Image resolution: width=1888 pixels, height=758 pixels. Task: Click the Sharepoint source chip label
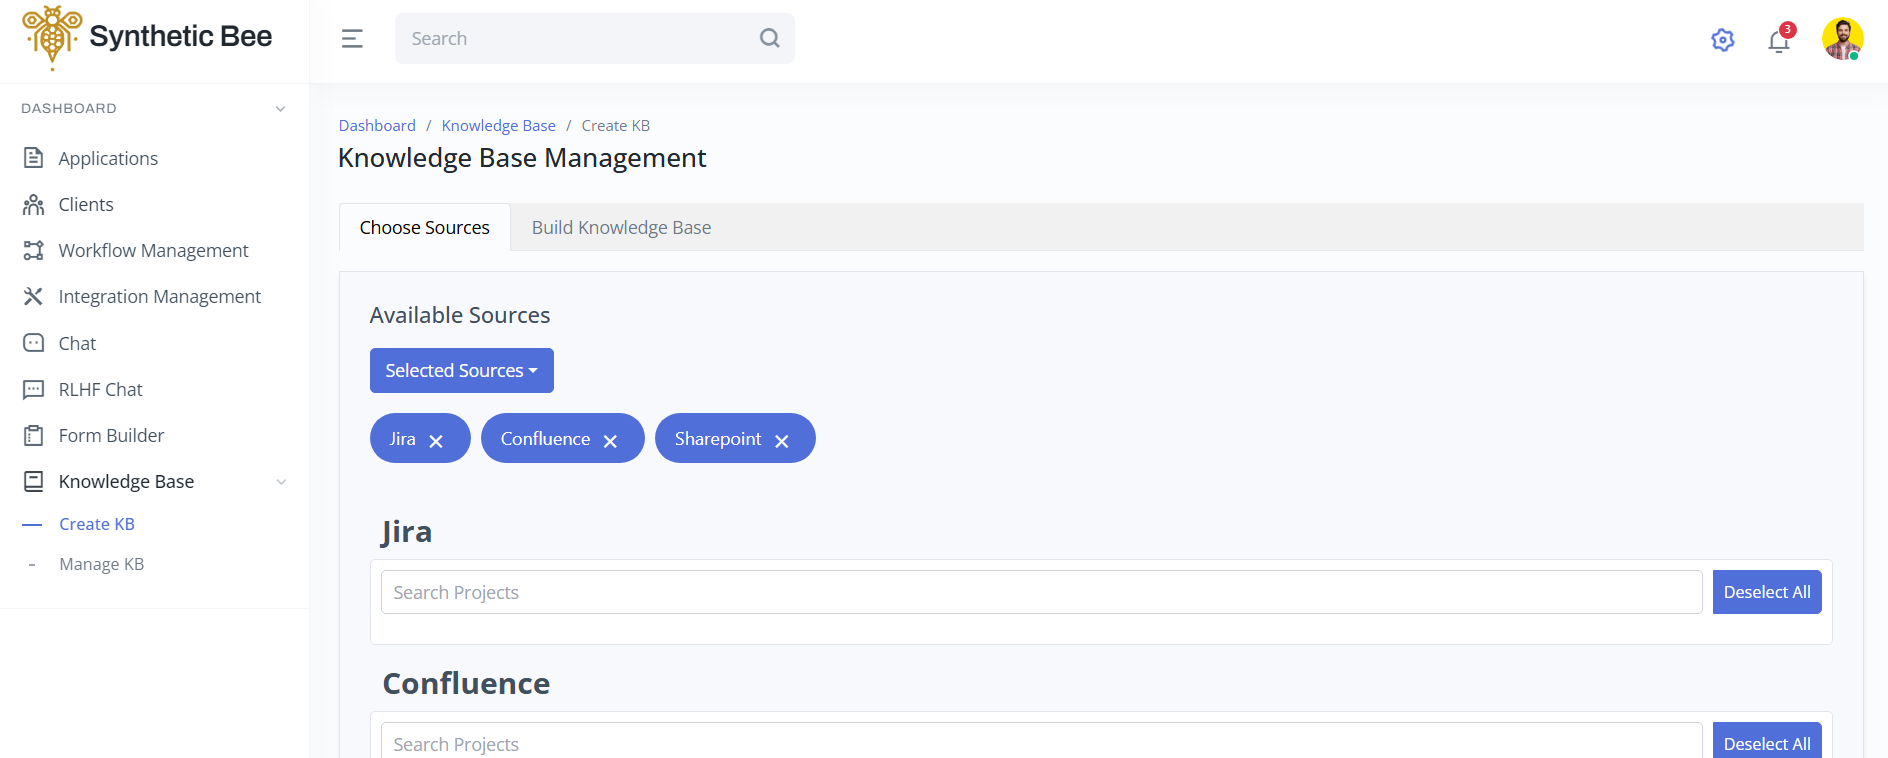tap(718, 439)
